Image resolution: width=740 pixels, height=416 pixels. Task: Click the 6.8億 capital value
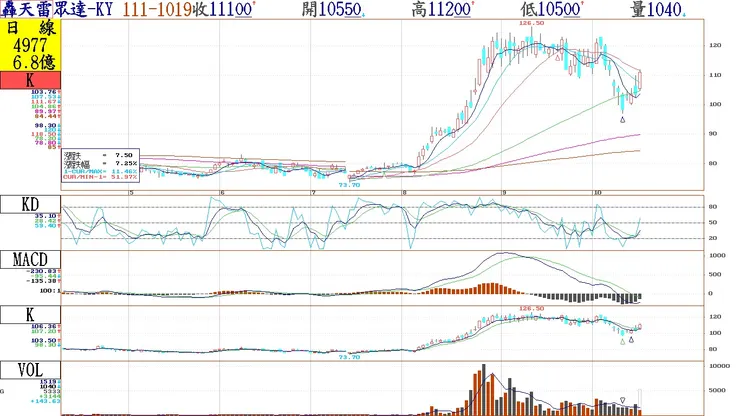click(x=34, y=62)
